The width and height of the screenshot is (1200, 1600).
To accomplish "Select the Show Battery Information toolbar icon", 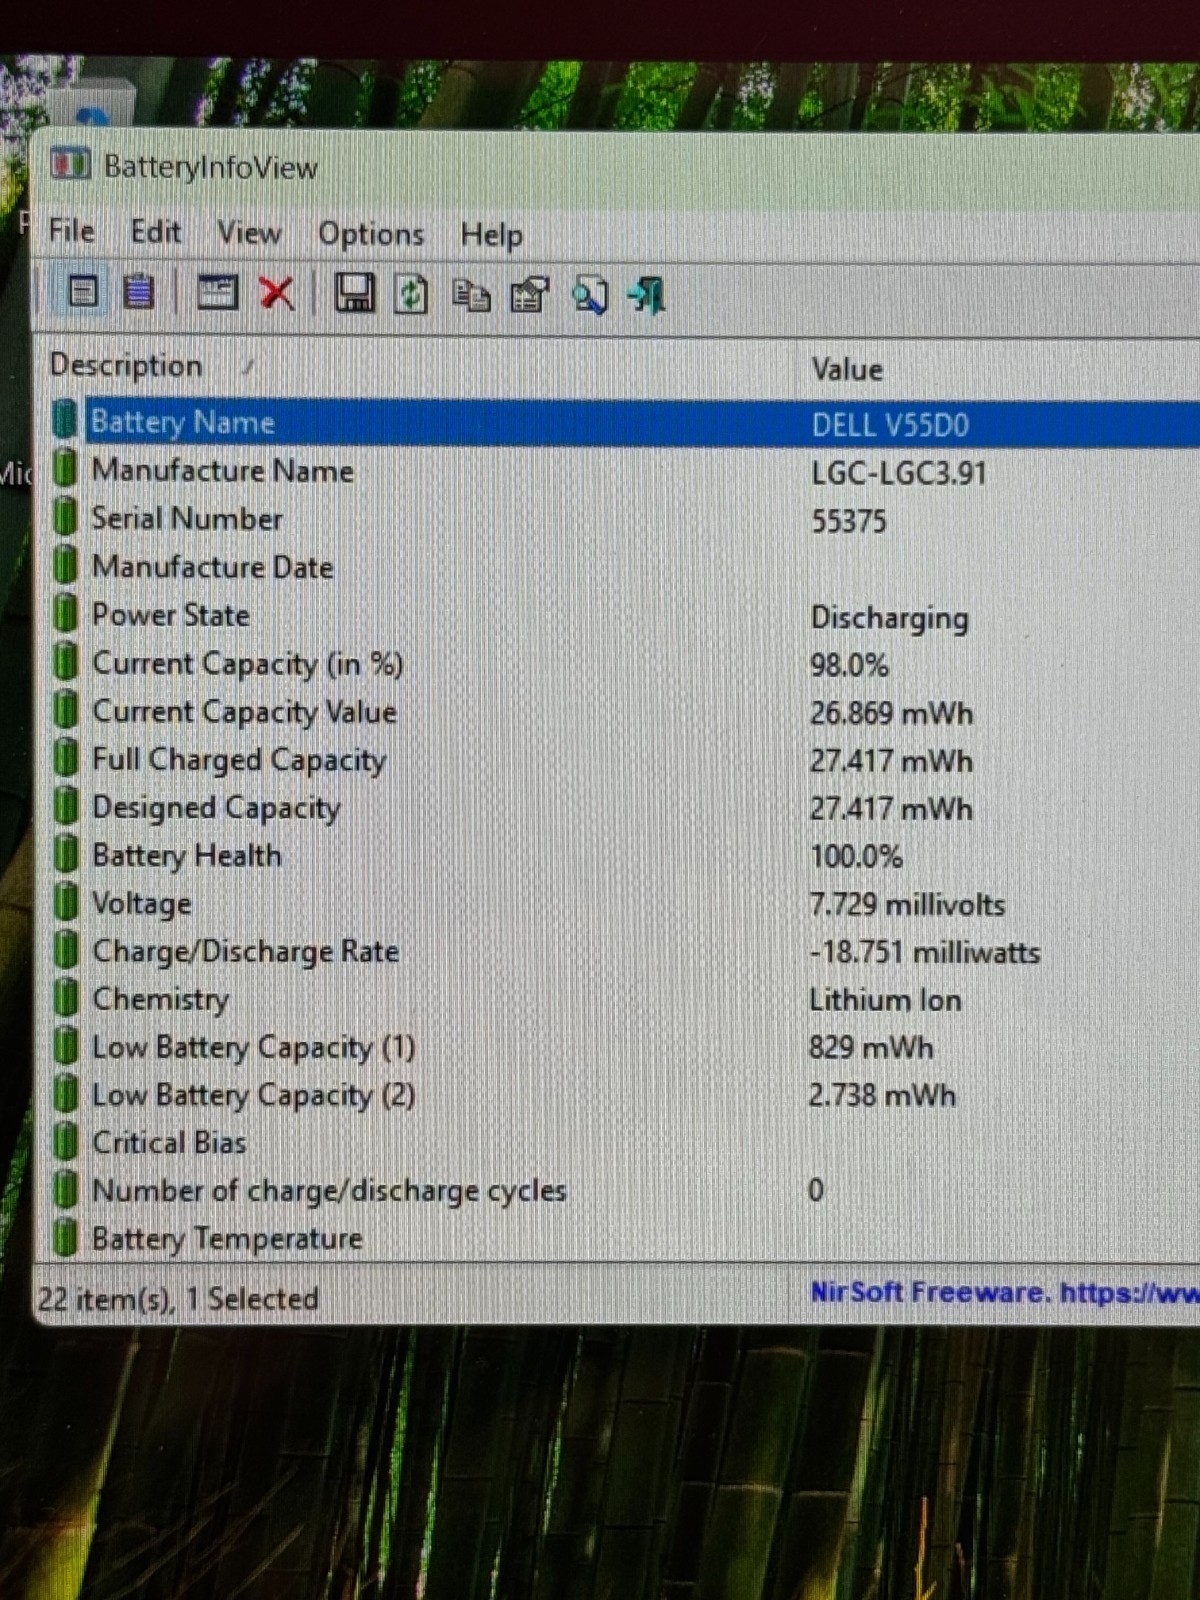I will click(x=83, y=292).
